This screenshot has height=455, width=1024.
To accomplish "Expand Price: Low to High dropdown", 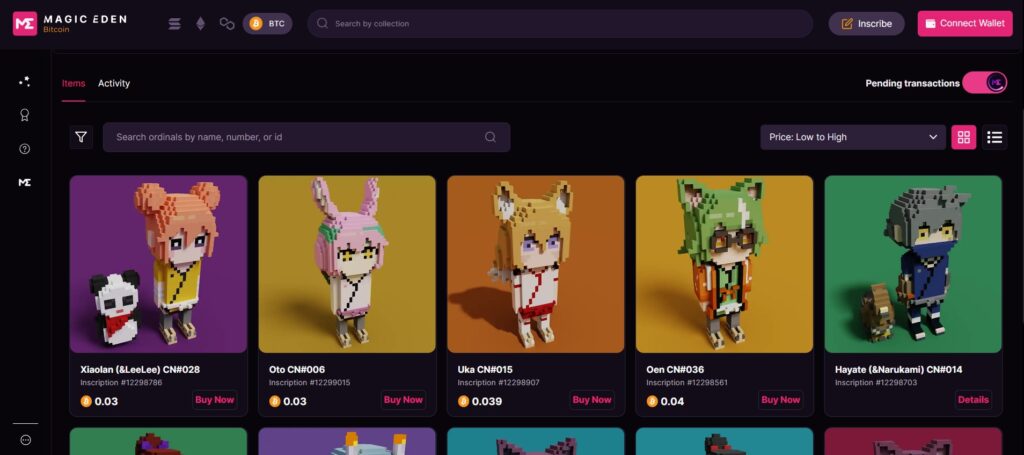I will 852,137.
